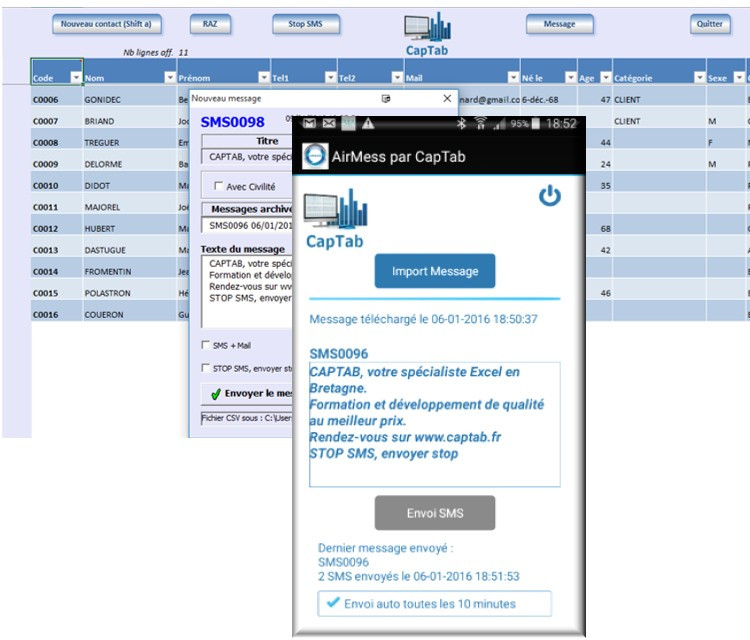Tap the Wi-Fi icon in phone status bar
Viewport: 750px width, 640px height.
click(482, 124)
